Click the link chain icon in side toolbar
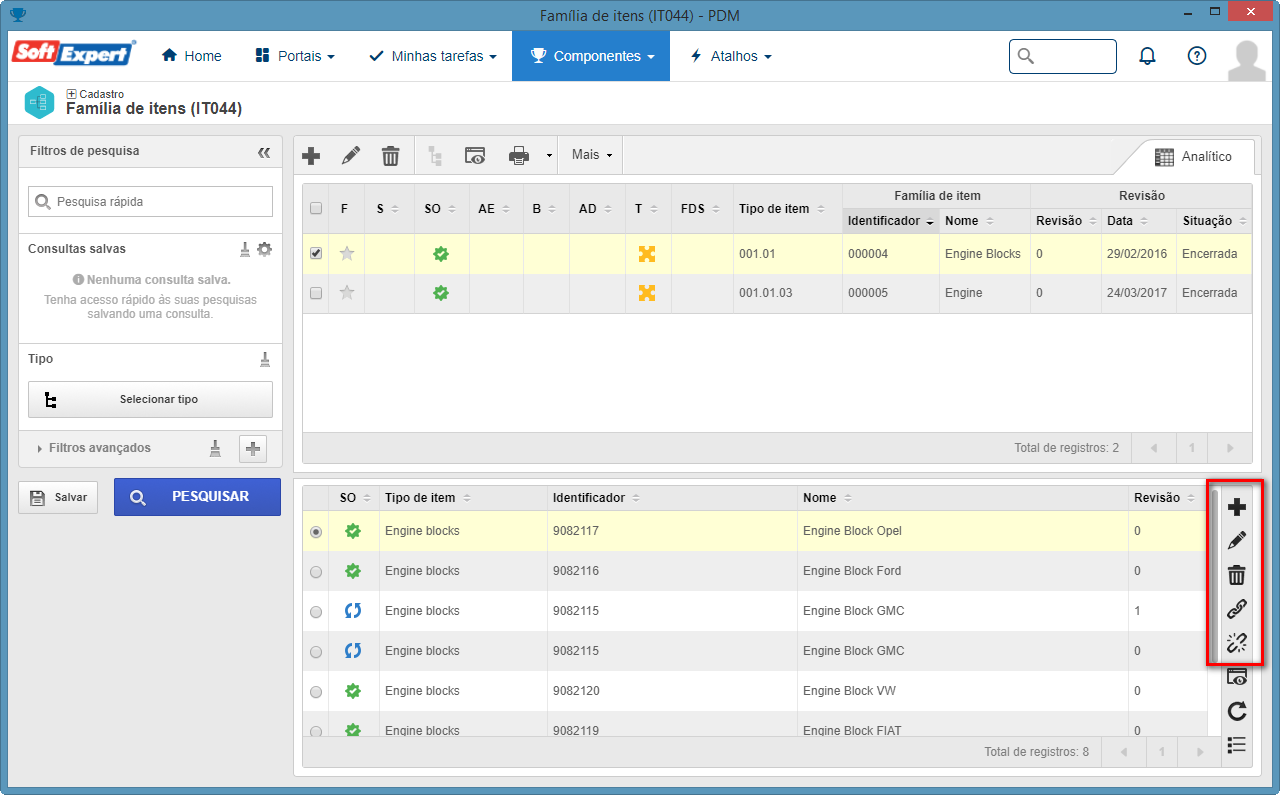 (x=1237, y=609)
